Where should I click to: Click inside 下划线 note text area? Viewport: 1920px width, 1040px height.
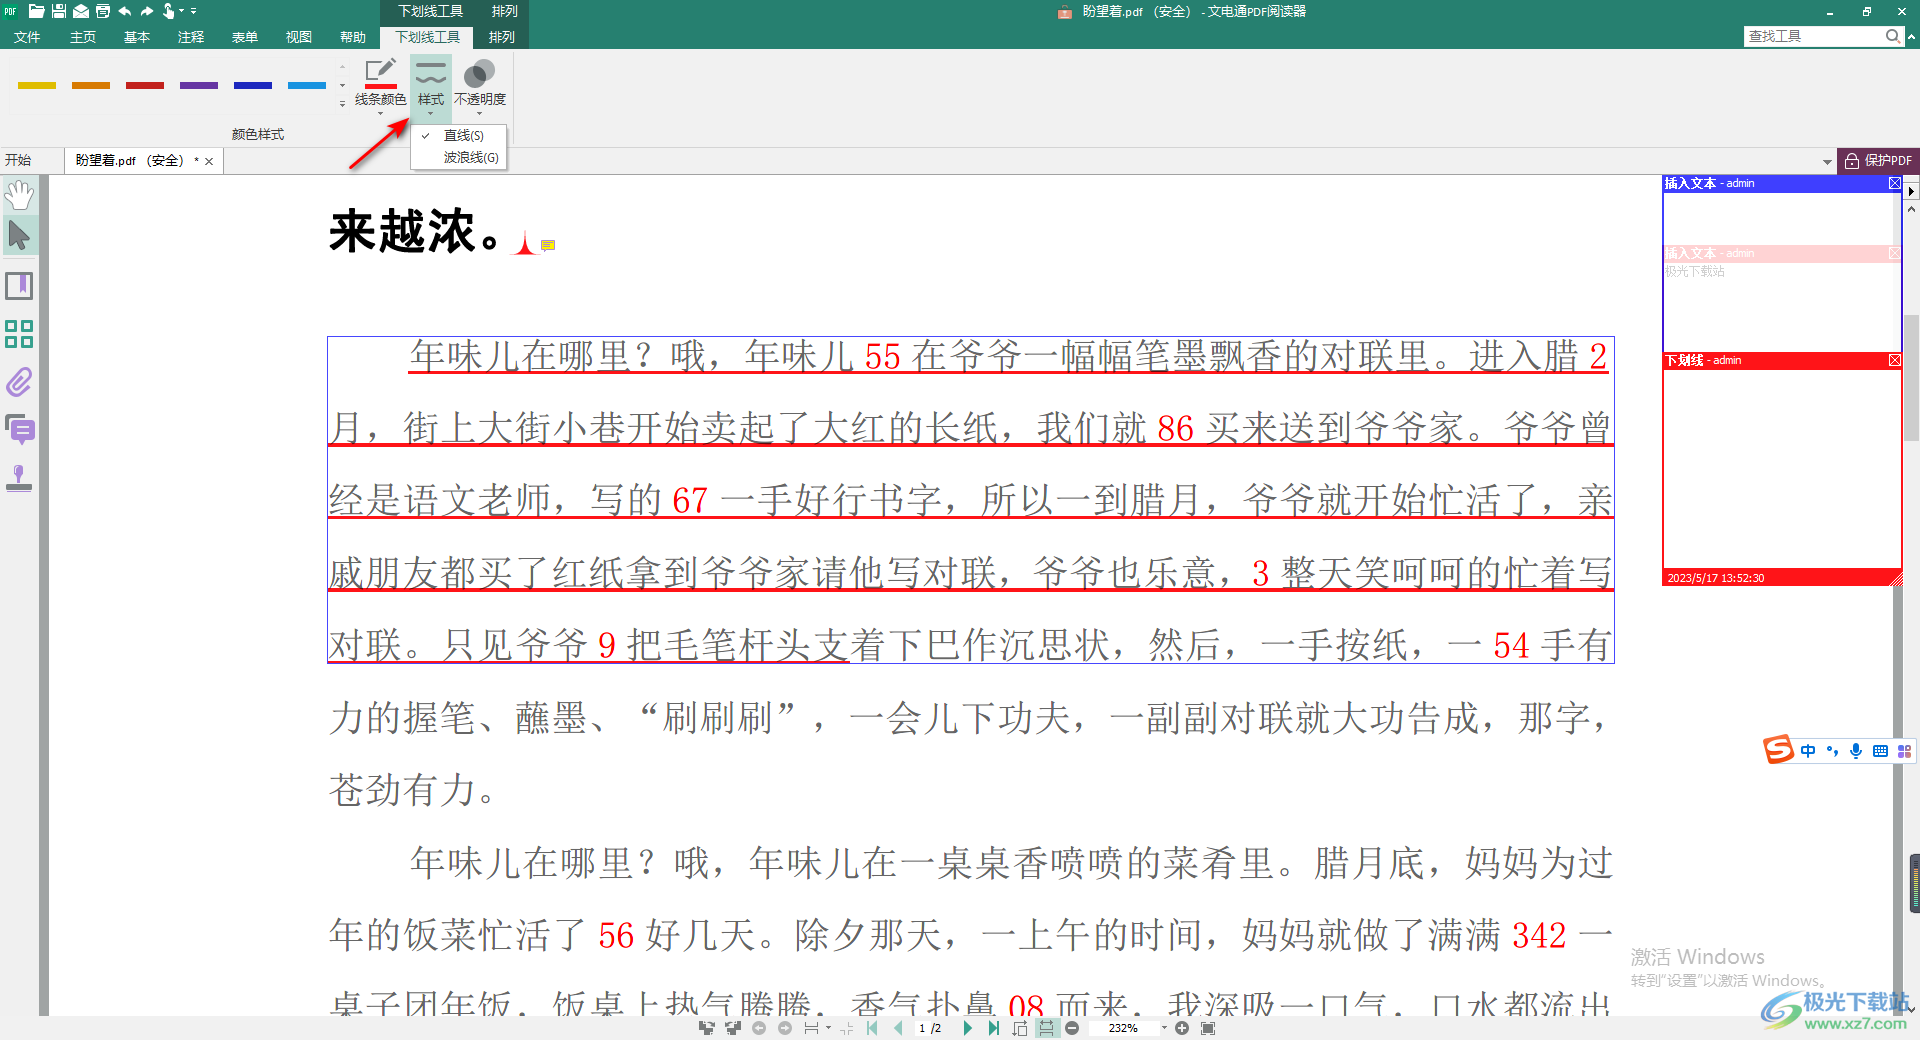click(x=1781, y=469)
